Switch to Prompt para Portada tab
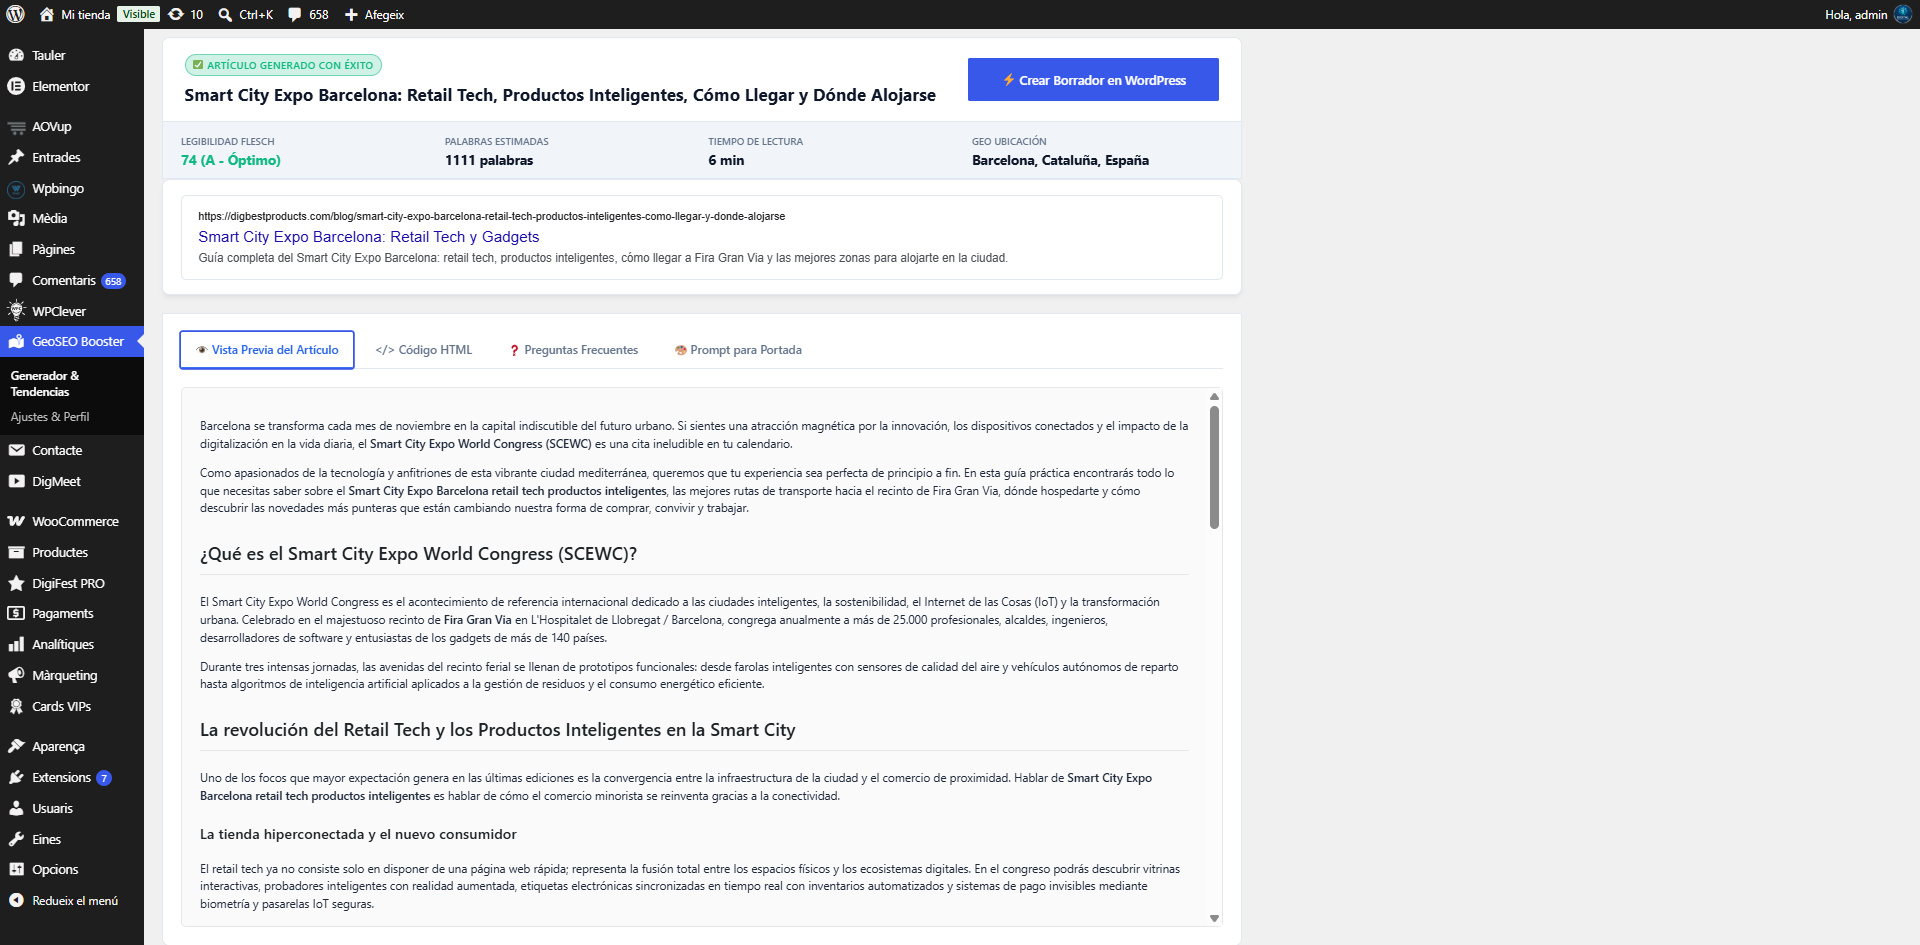The image size is (1920, 945). 738,350
